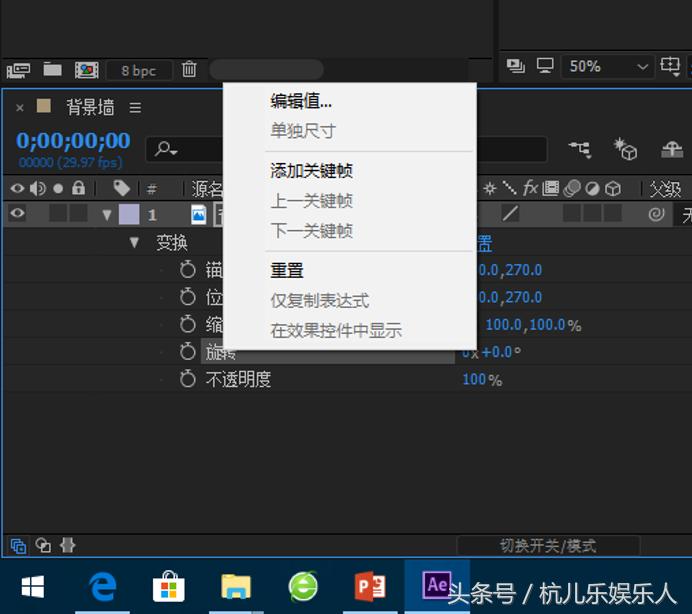Select the 背景墙 timeline tab
Screen dimensions: 692x614
(90, 107)
